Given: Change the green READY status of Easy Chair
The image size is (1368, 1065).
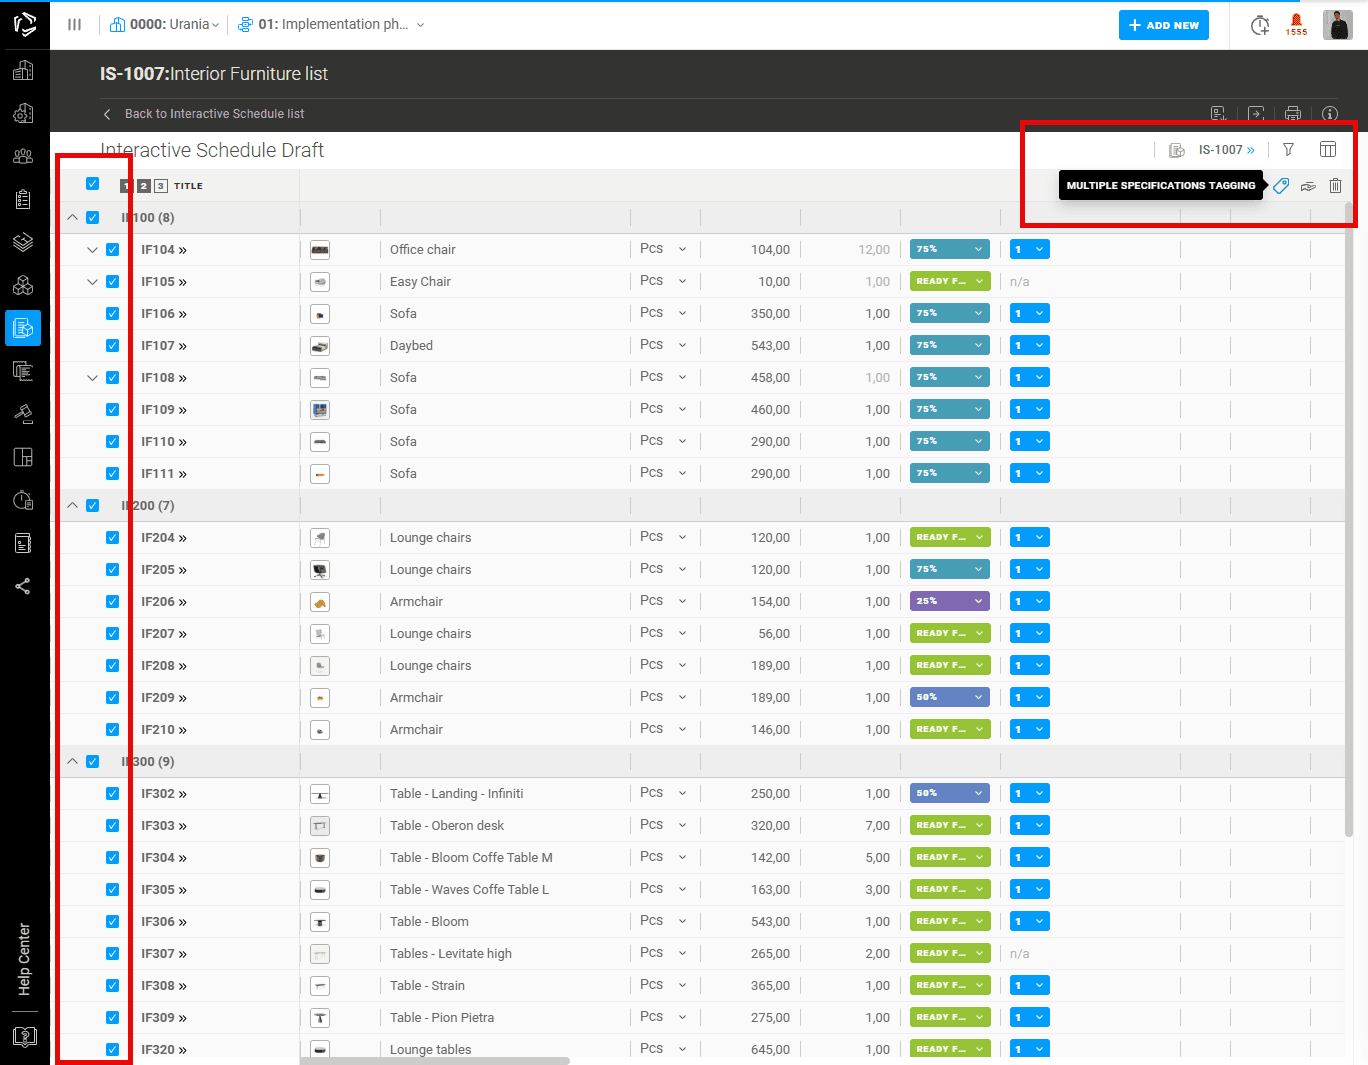Looking at the screenshot, I should point(950,282).
